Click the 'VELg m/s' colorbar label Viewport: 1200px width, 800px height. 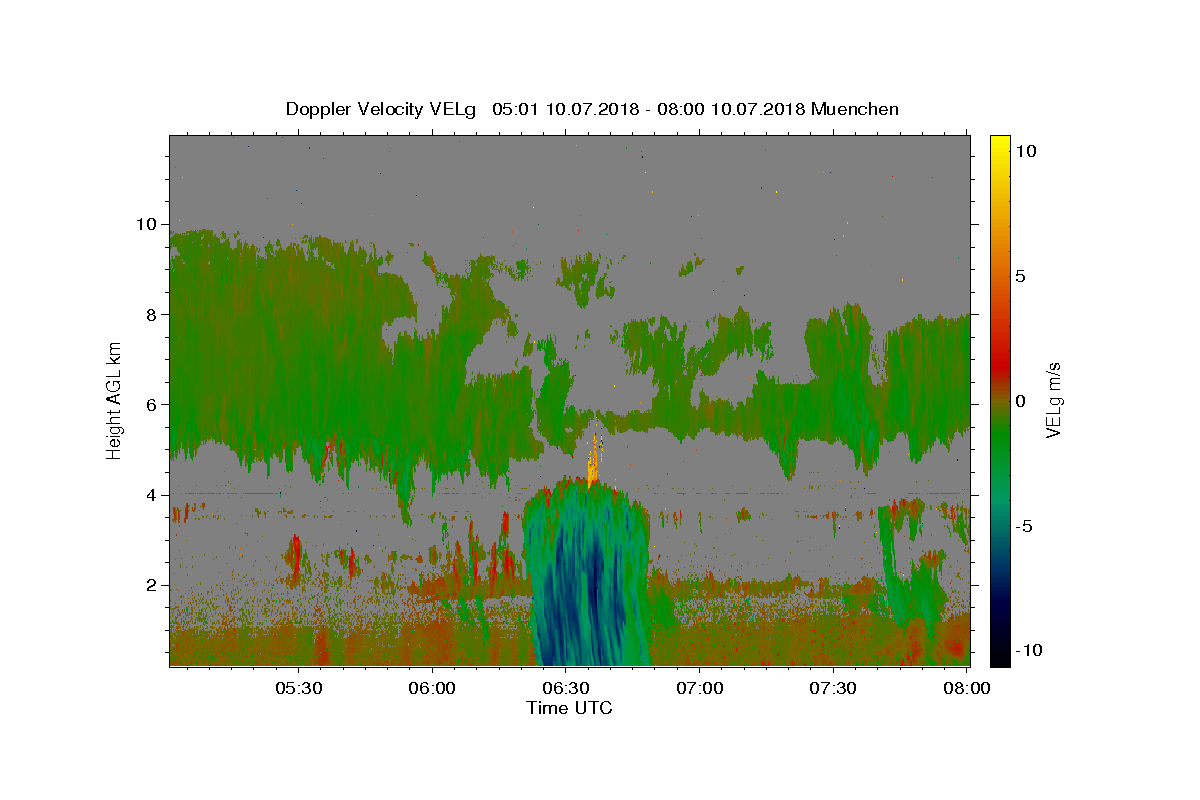coord(1053,399)
